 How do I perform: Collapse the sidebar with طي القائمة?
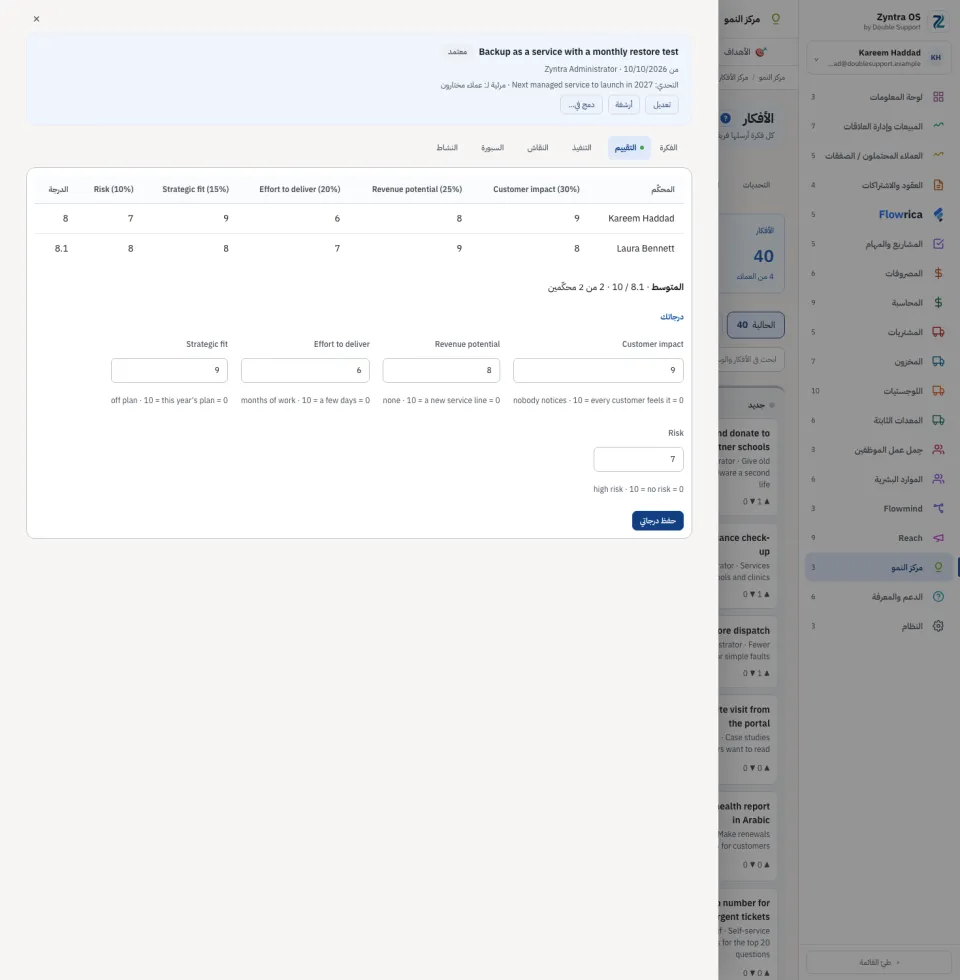tap(879, 962)
